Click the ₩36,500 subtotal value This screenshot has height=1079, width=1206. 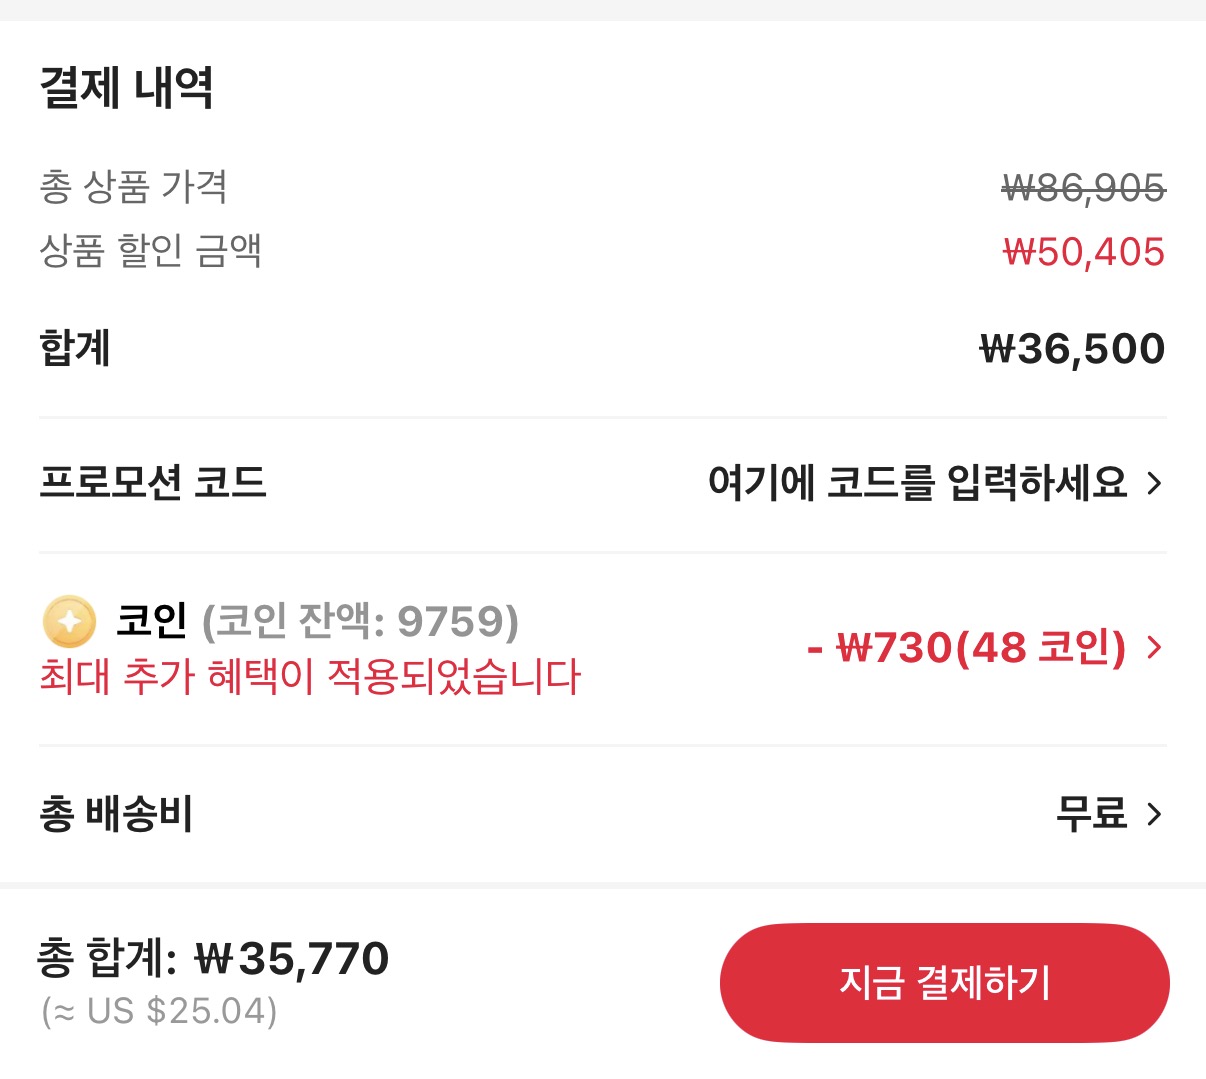(x=1072, y=349)
